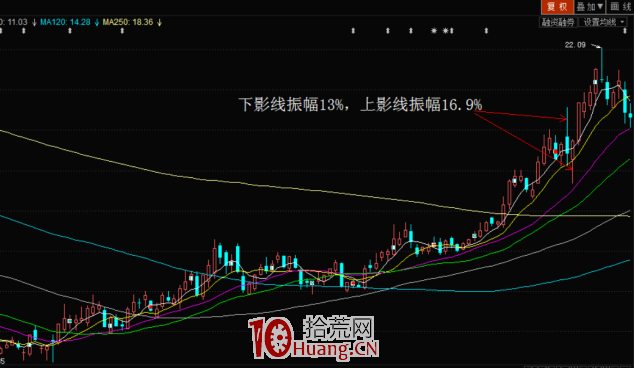Click the 22.09 high price label
Screen dimensions: 635x368
[x=575, y=45]
